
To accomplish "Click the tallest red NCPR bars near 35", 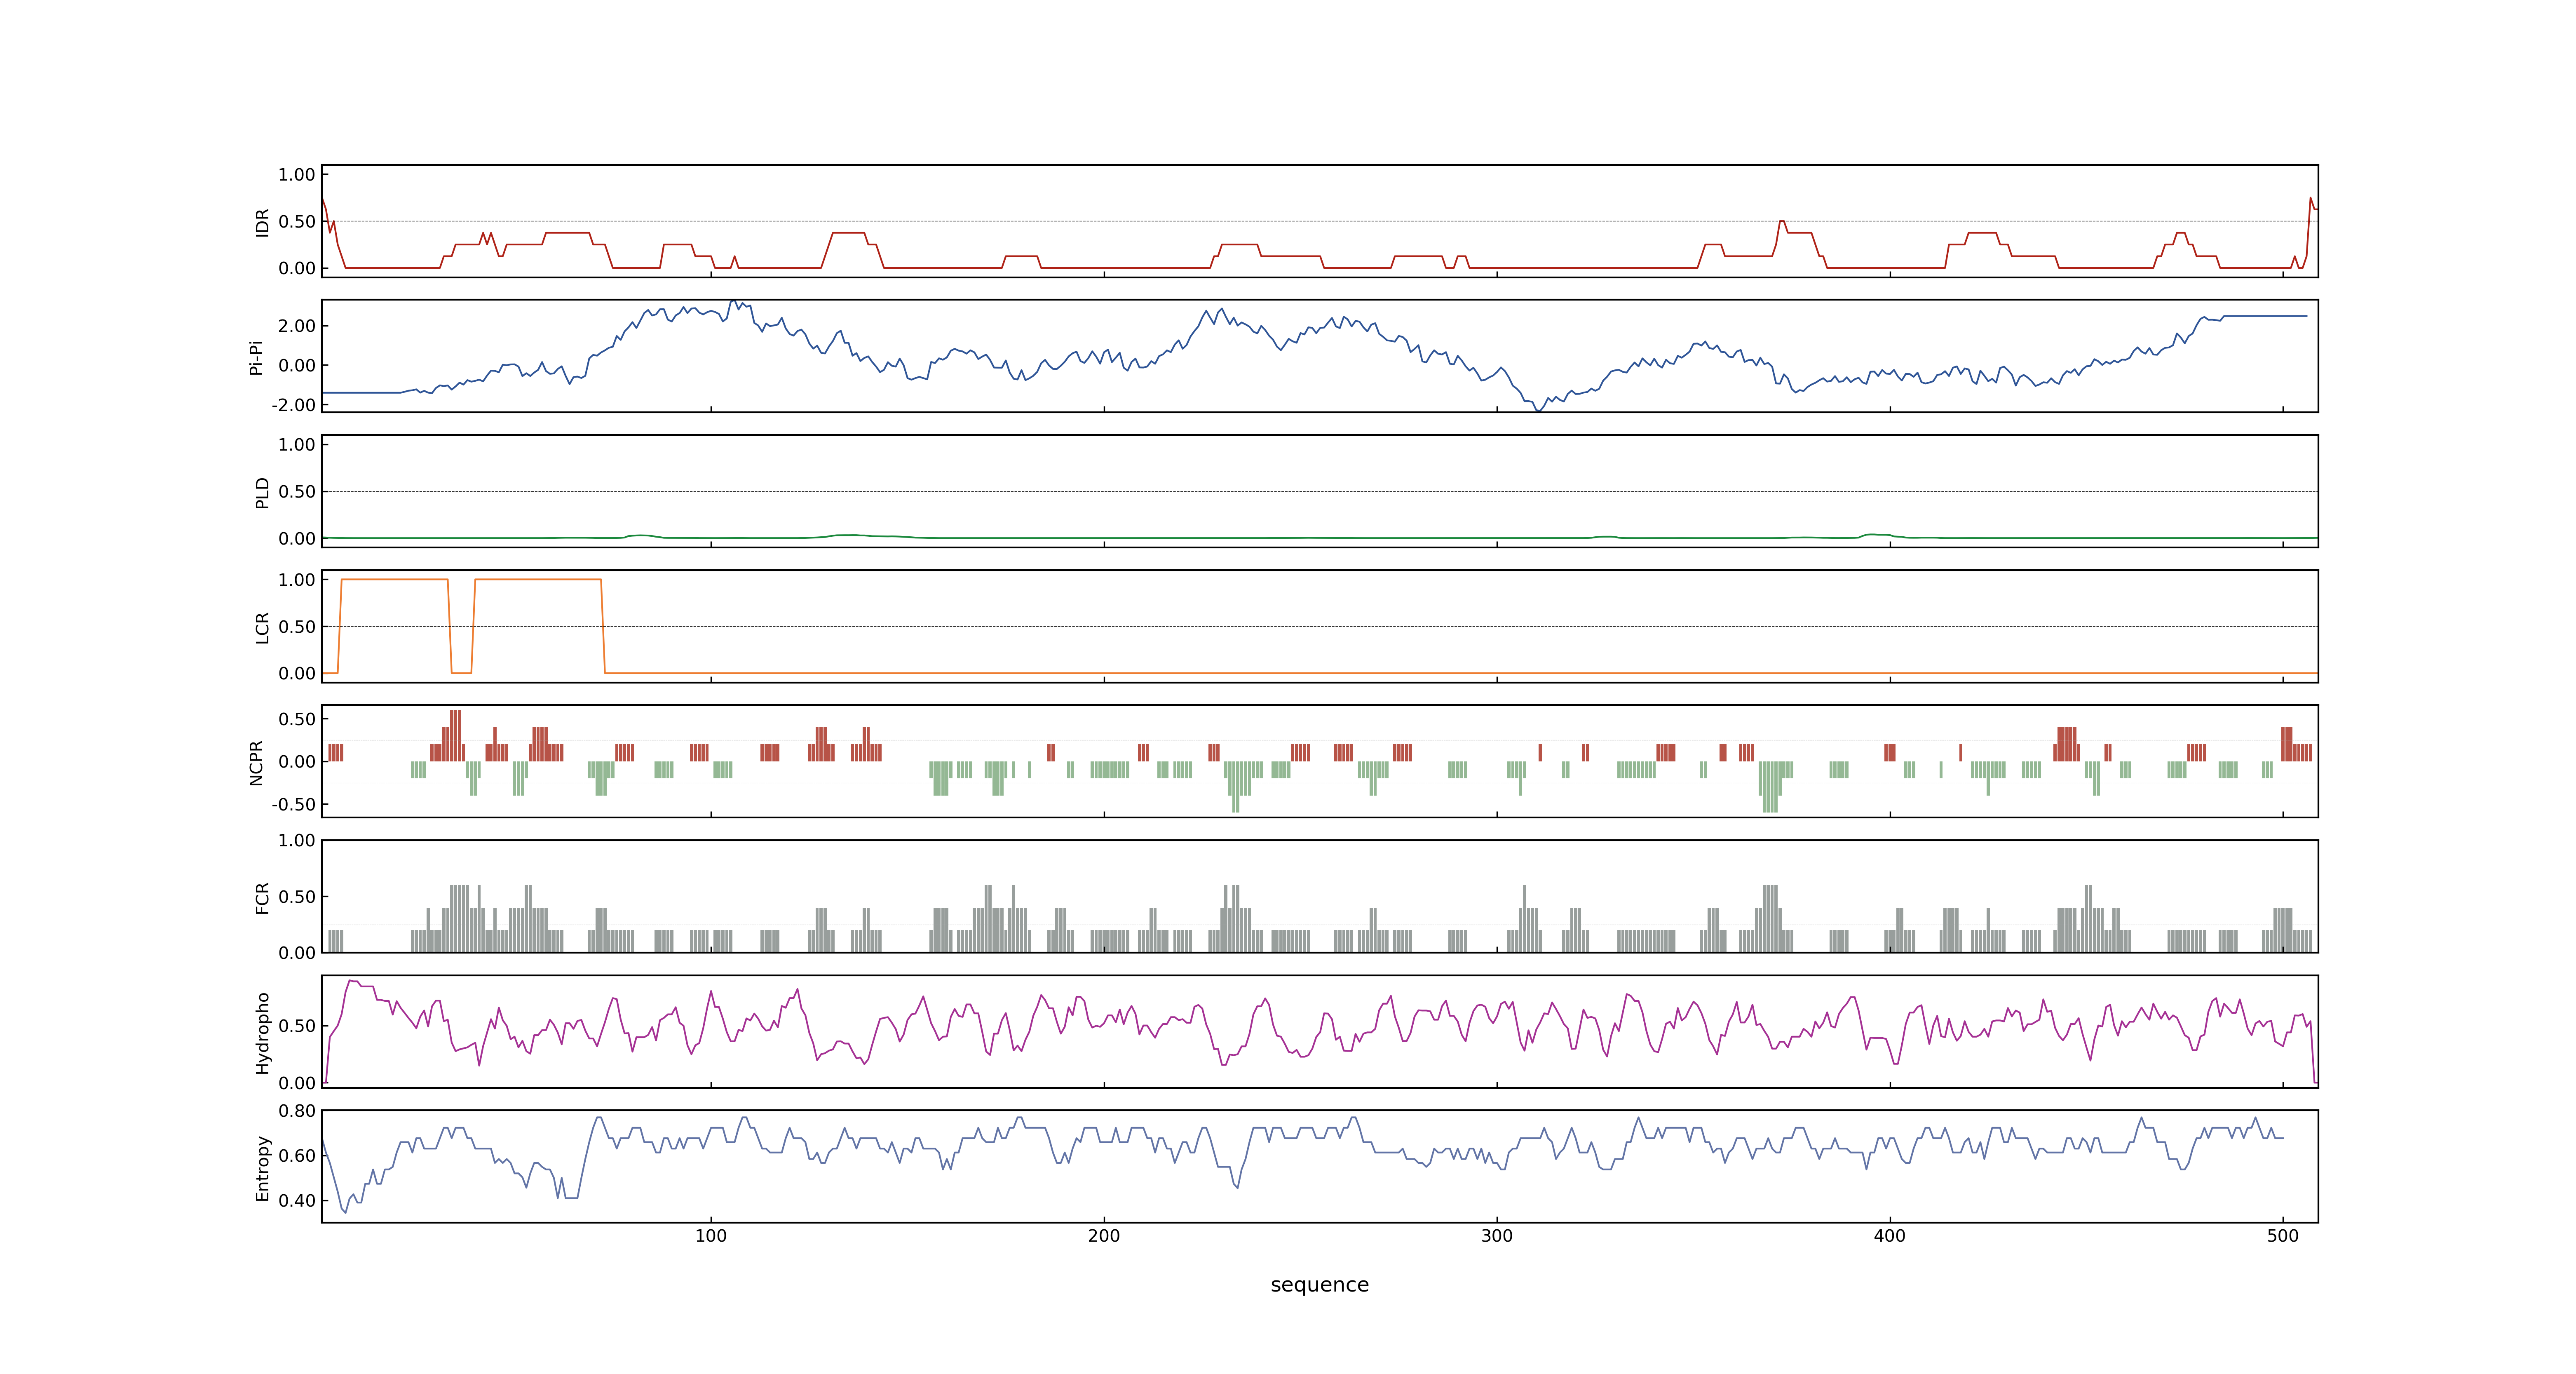I will [455, 735].
